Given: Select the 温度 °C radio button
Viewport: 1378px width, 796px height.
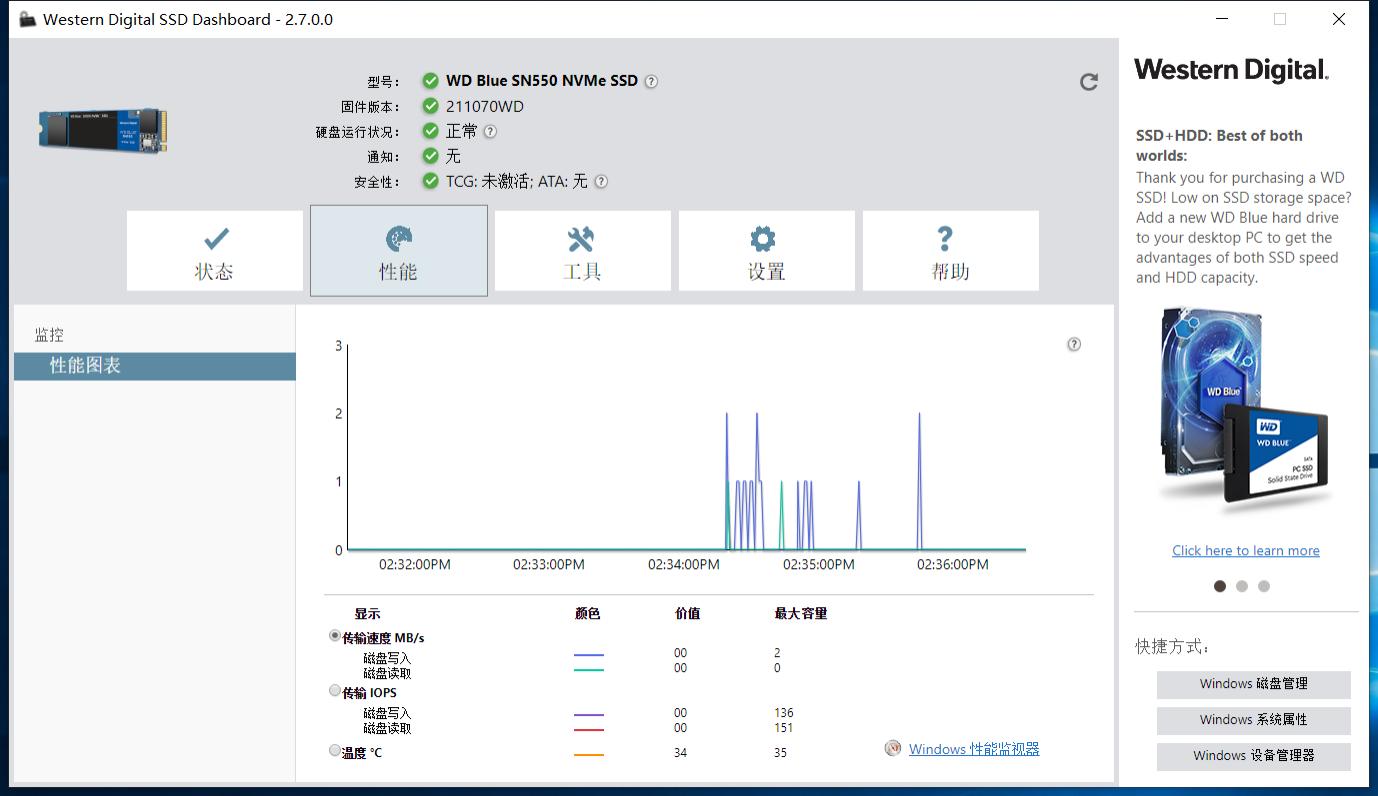Looking at the screenshot, I should 335,751.
